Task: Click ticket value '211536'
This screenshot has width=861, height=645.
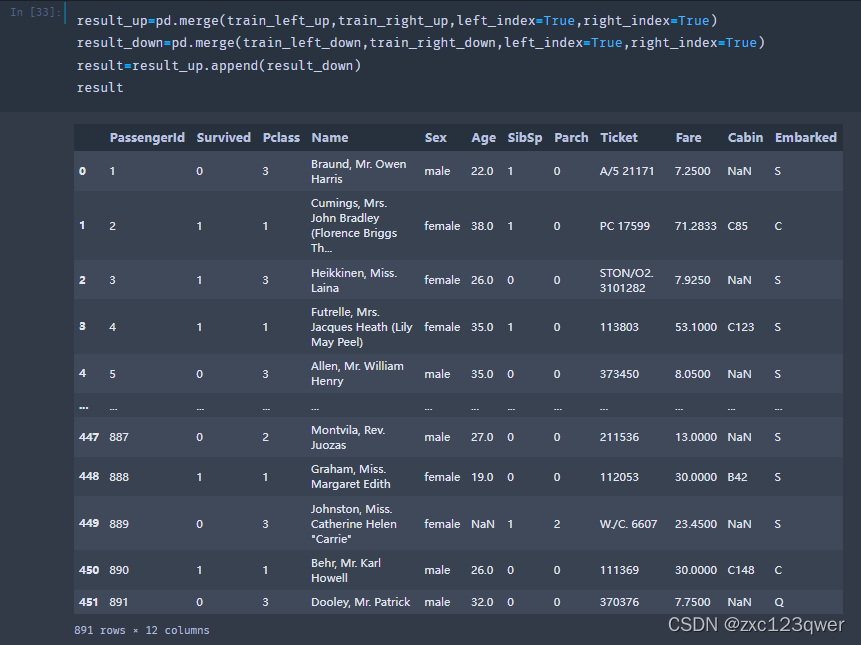Action: click(x=619, y=438)
